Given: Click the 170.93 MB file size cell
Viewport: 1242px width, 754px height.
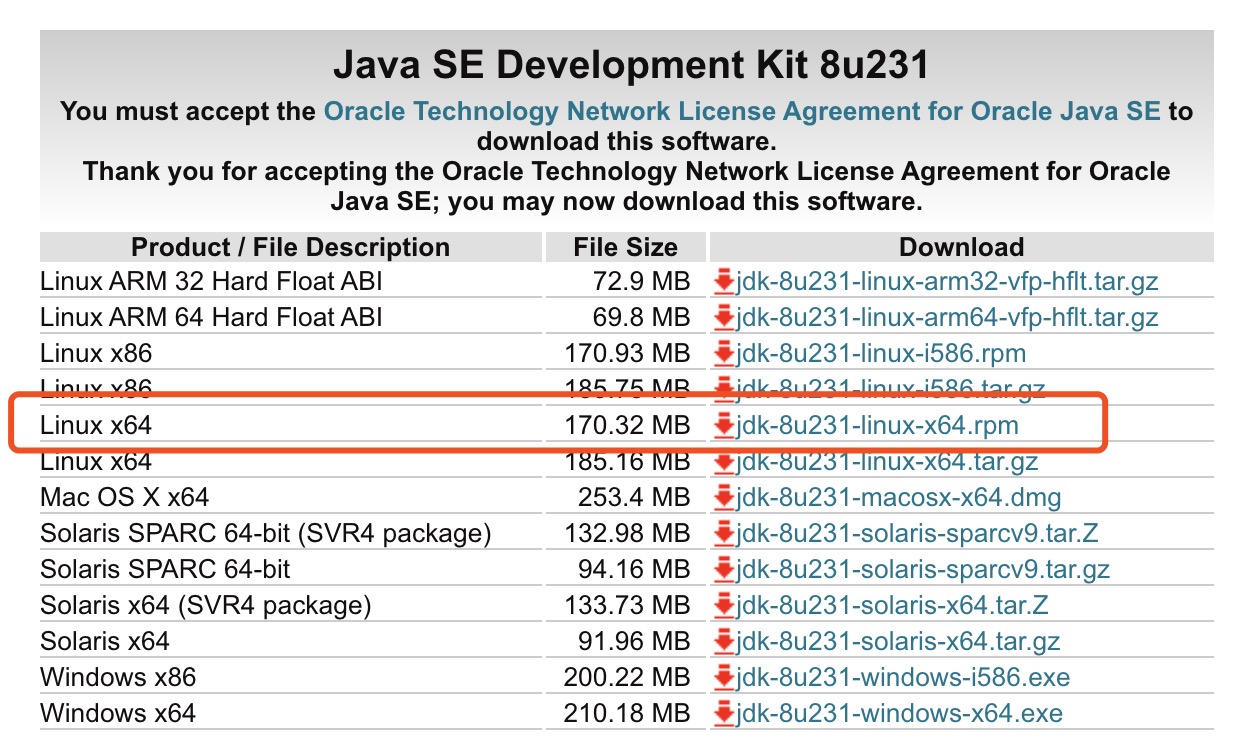Looking at the screenshot, I should point(626,354).
